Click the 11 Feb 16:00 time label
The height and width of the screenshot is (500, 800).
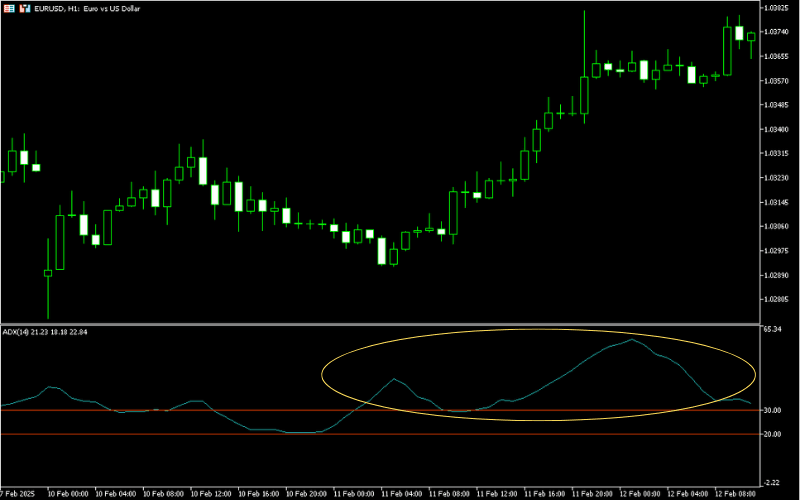coord(544,493)
